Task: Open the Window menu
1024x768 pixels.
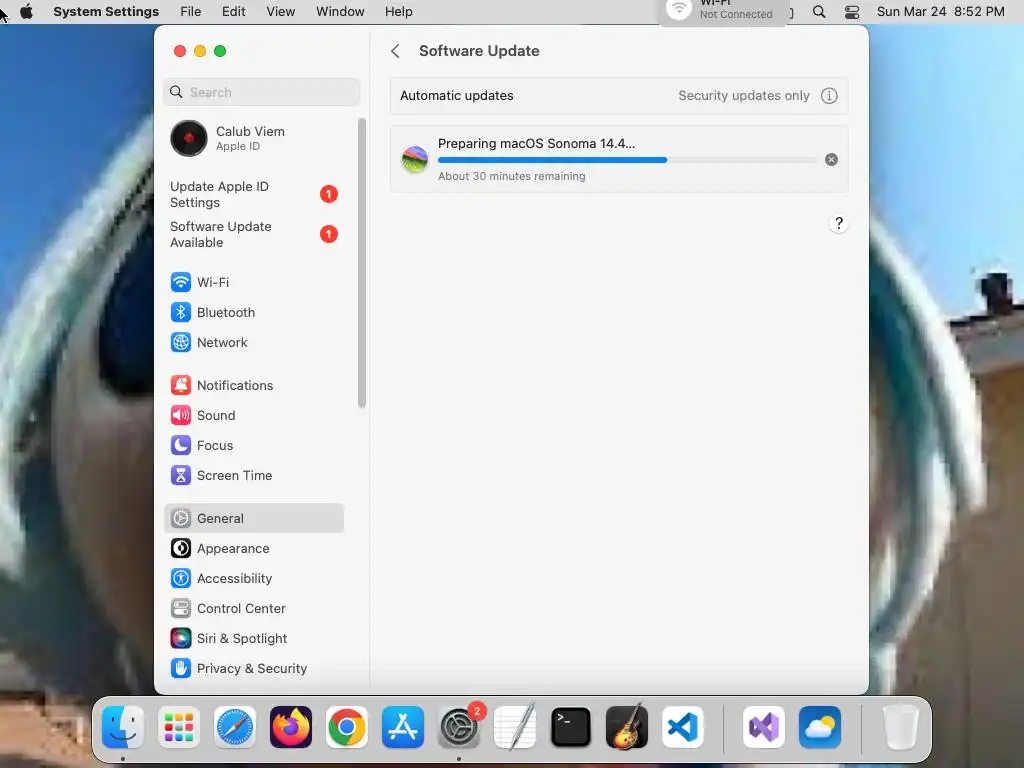Action: pyautogui.click(x=340, y=12)
